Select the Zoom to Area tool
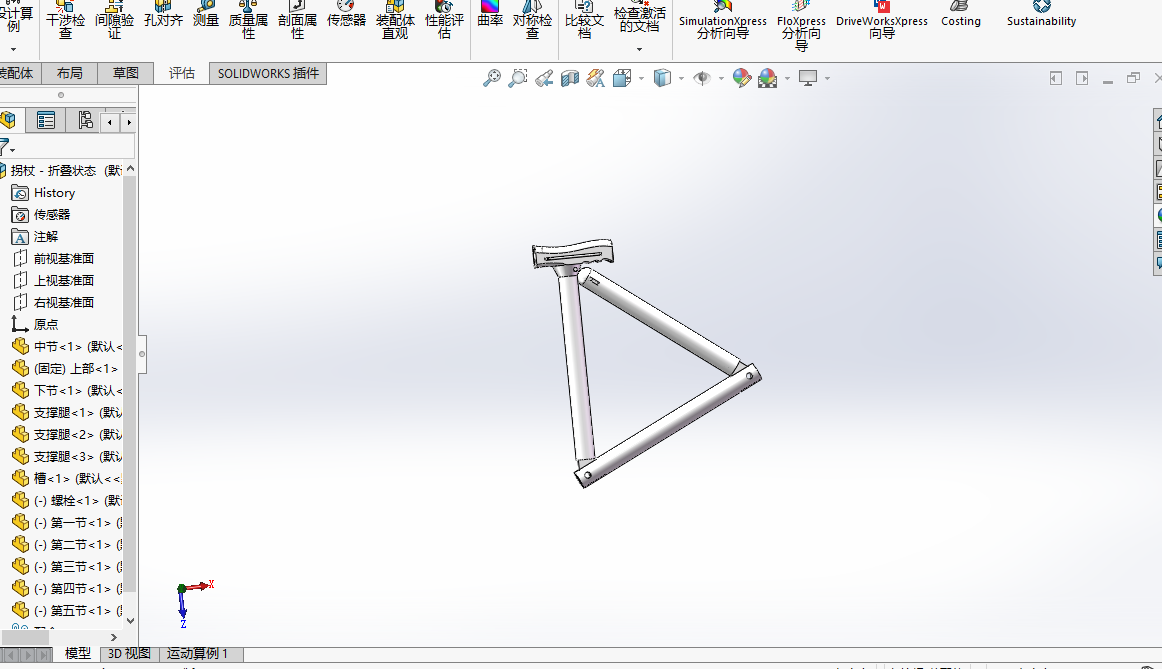 517,78
